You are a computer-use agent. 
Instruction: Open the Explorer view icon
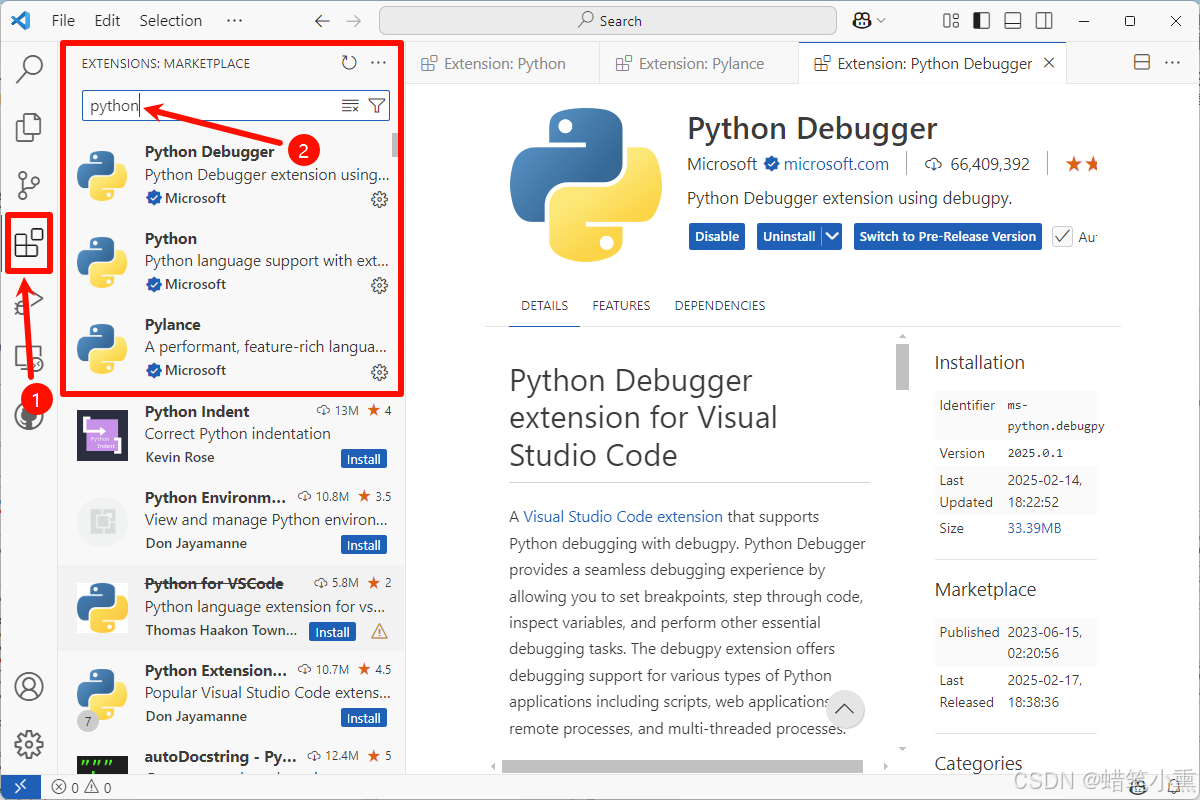pyautogui.click(x=30, y=126)
